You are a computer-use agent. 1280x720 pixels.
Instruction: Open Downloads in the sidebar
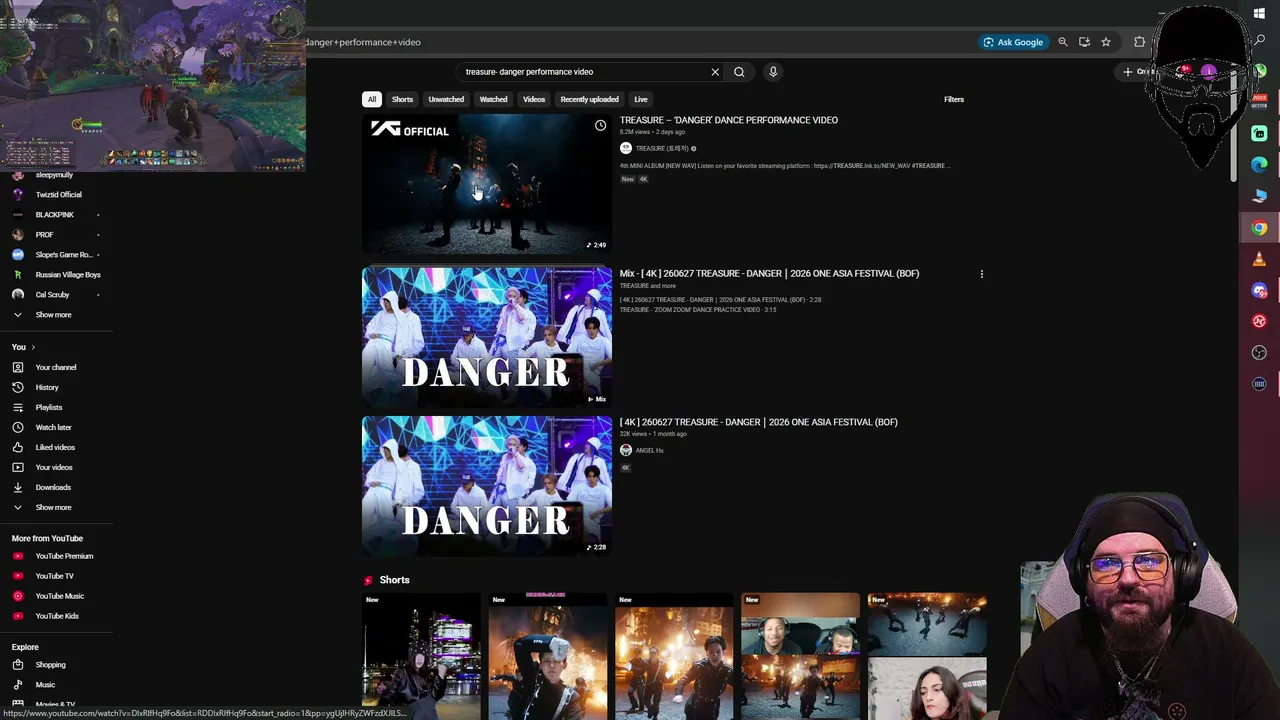pos(53,487)
